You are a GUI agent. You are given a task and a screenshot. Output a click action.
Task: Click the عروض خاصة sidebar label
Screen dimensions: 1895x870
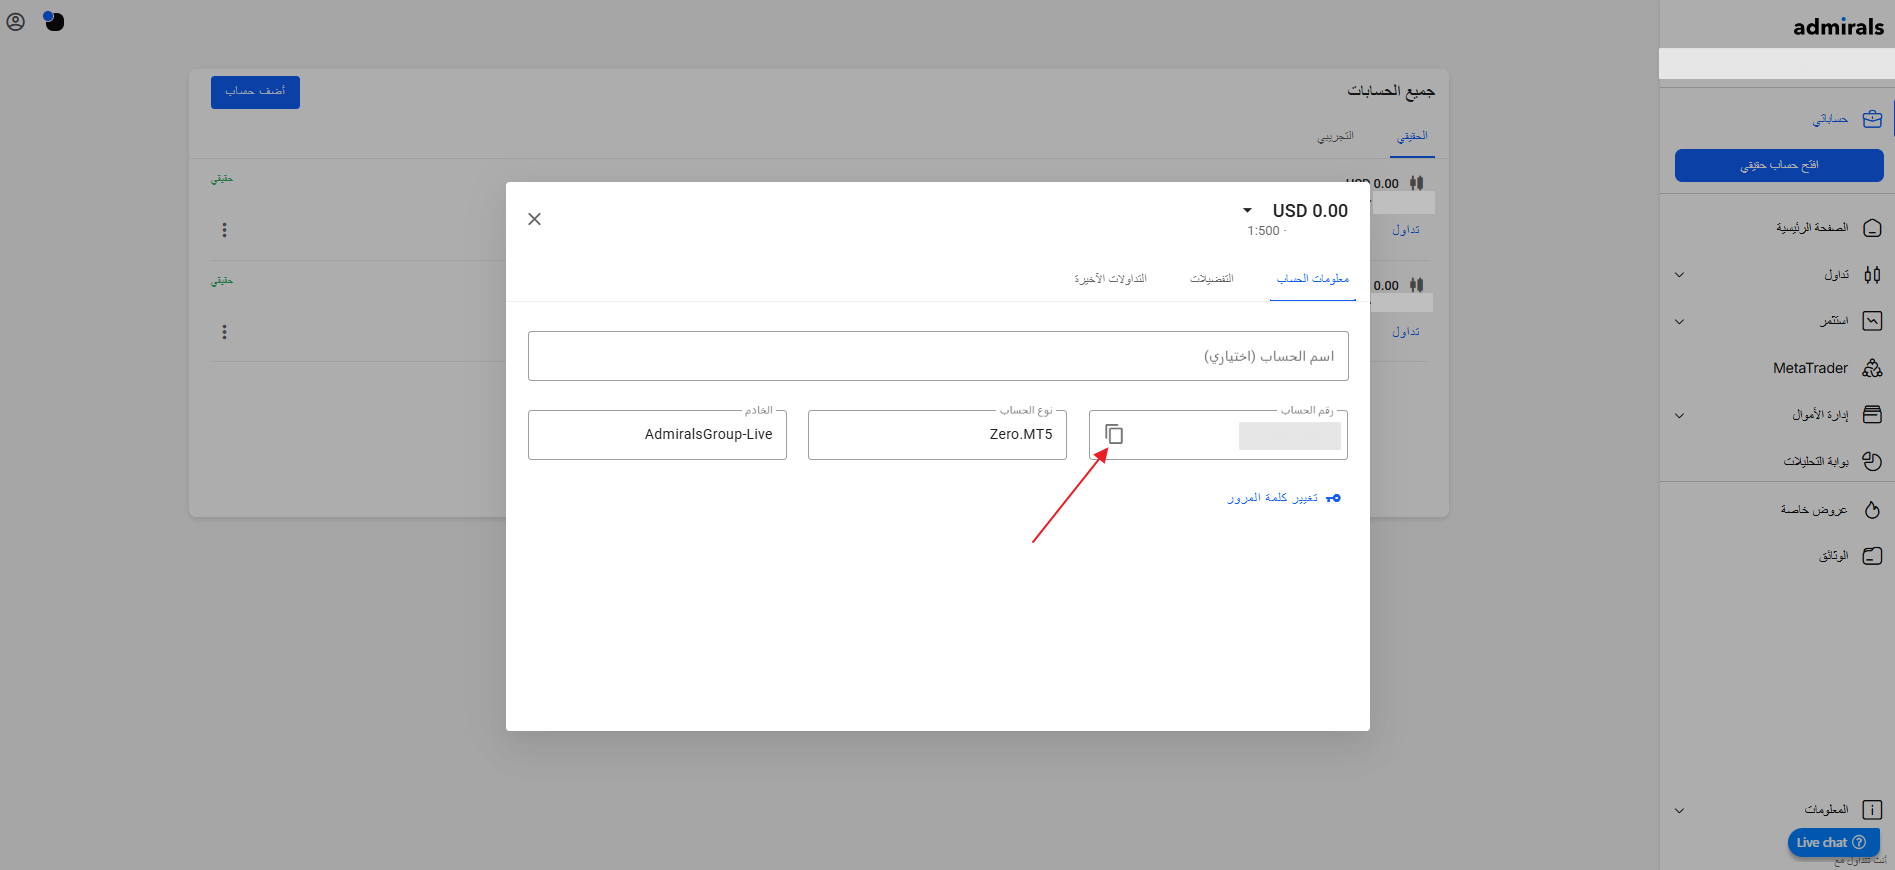(1814, 510)
